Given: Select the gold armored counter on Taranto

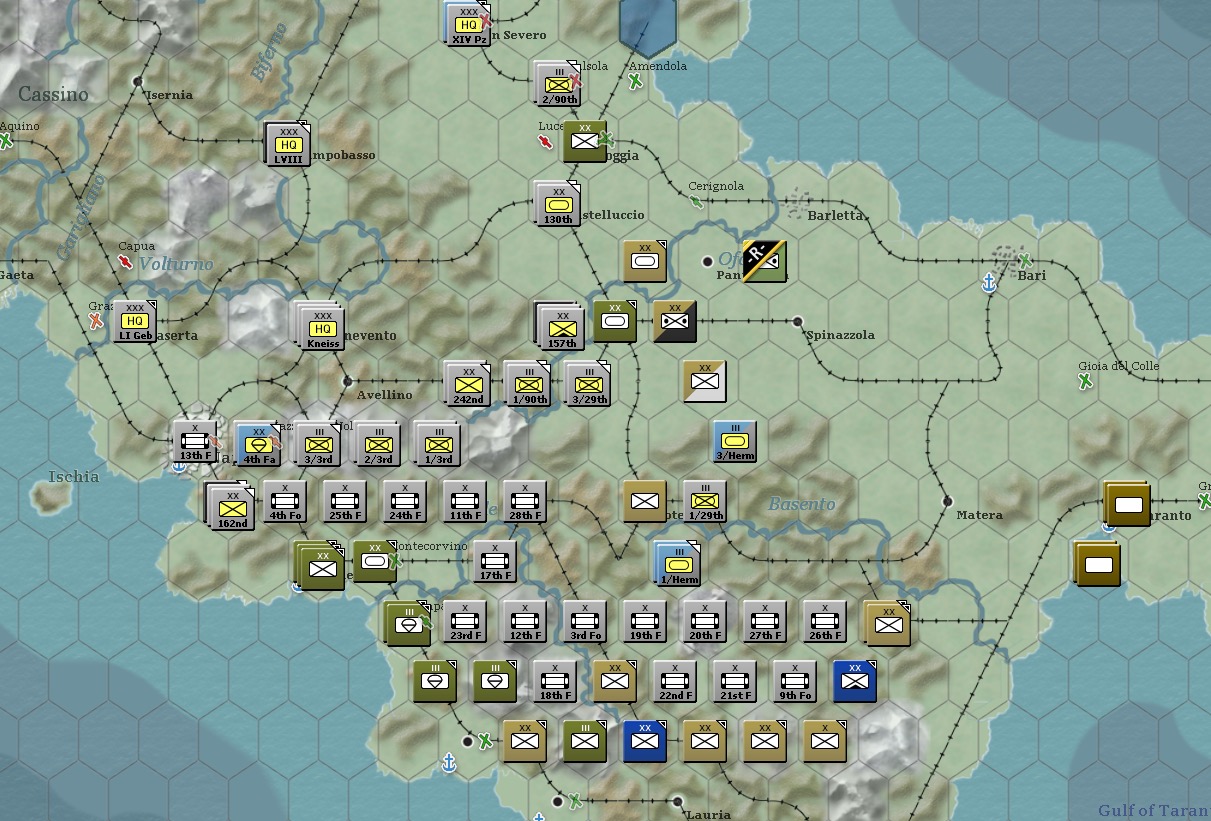Looking at the screenshot, I should tap(1129, 504).
